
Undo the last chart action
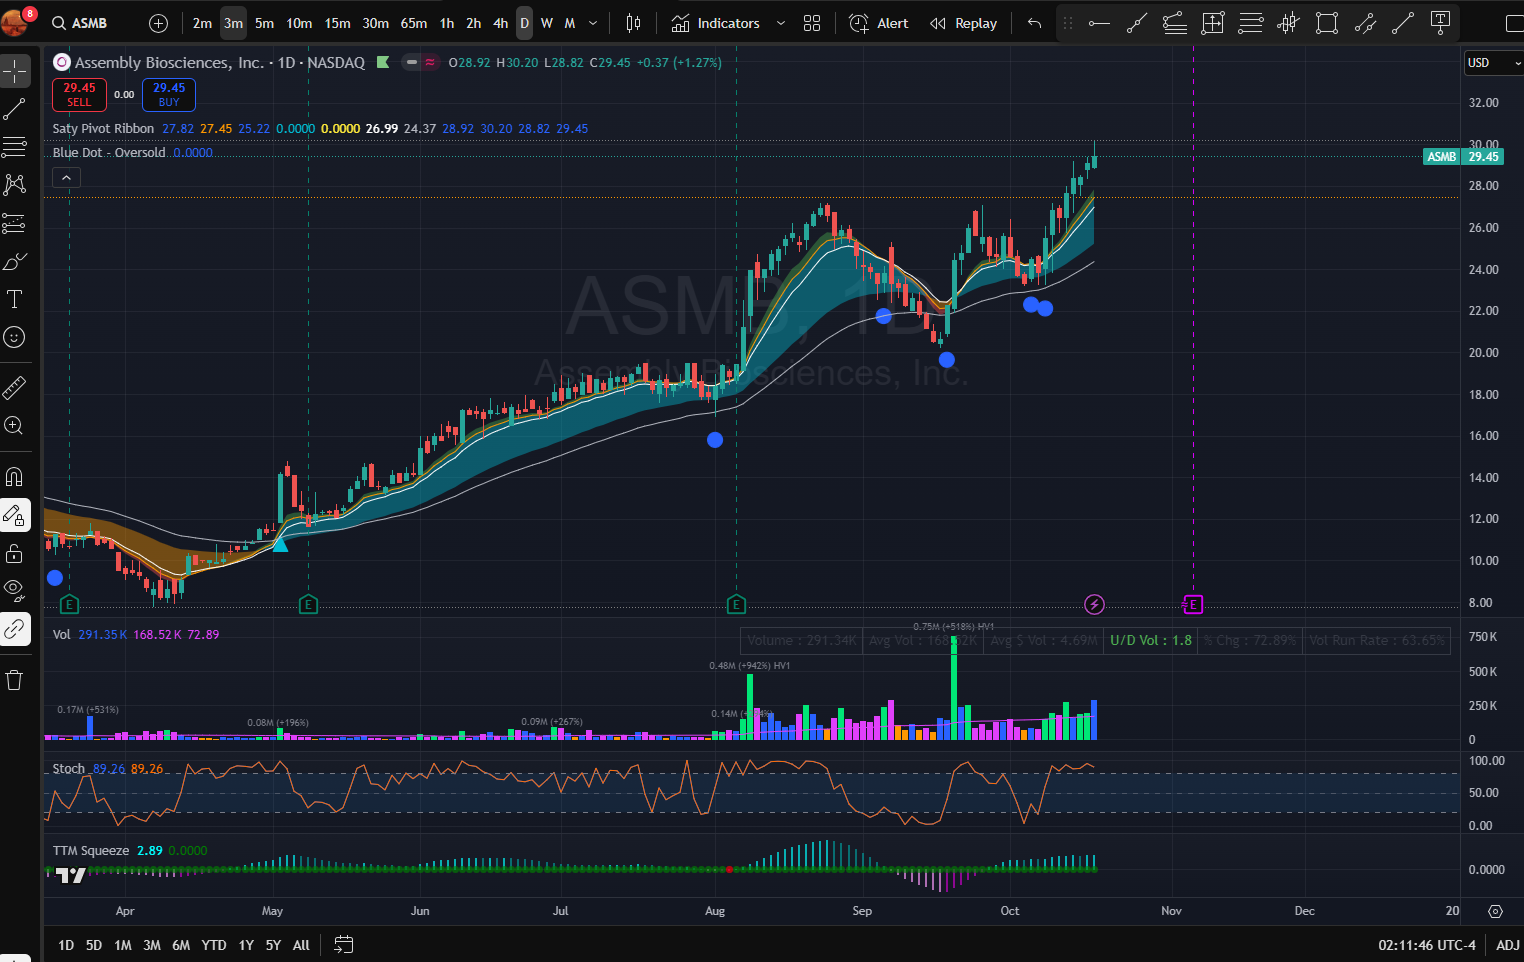coord(1035,23)
